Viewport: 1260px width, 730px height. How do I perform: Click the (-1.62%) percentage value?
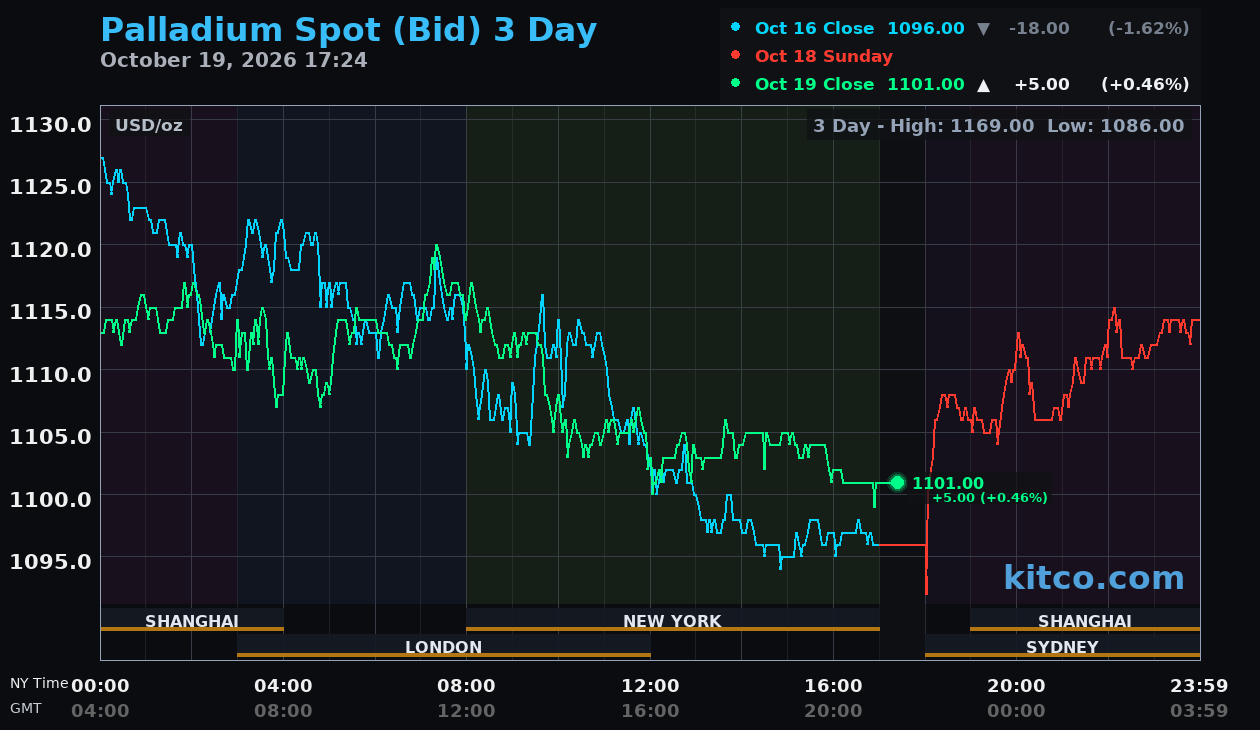pos(1149,29)
